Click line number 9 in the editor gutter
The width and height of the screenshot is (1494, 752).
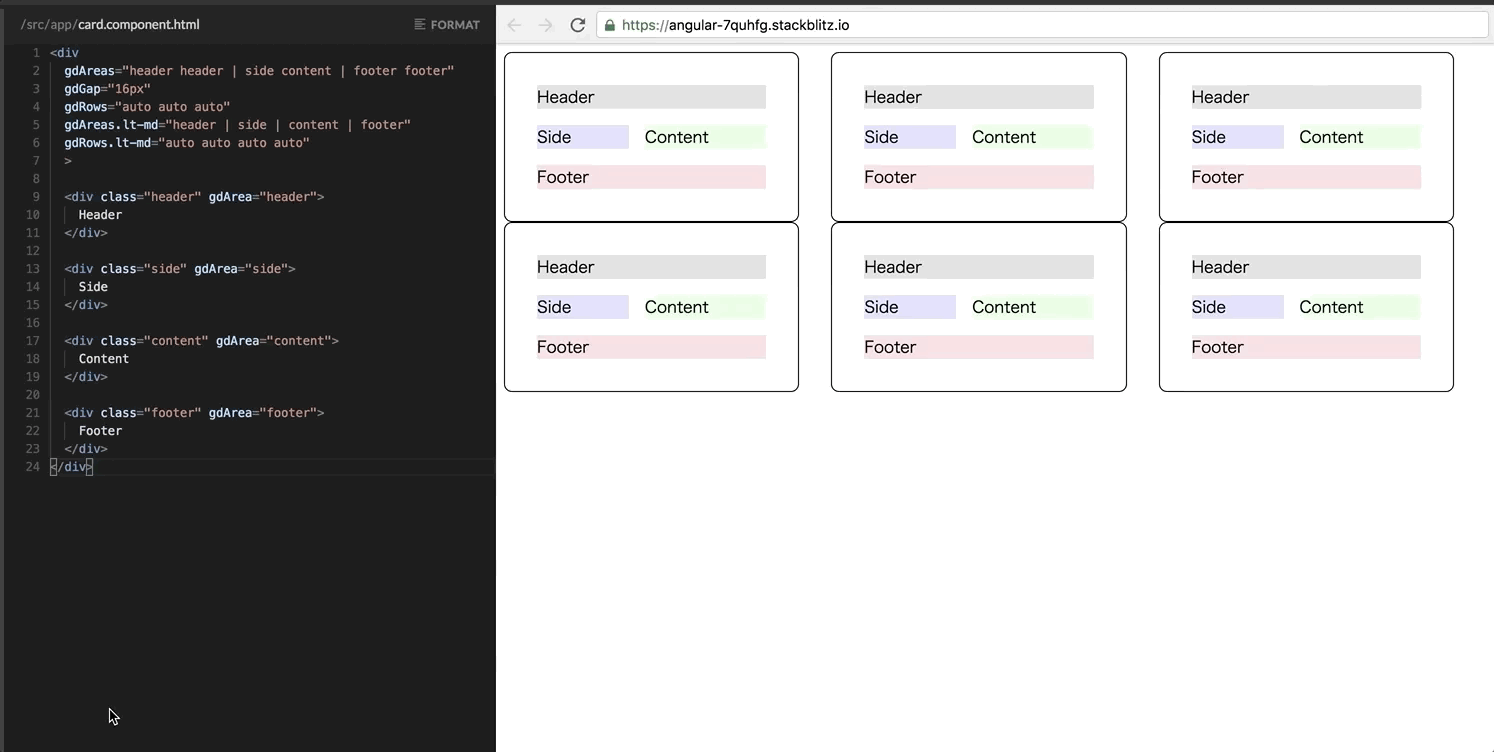(x=35, y=196)
